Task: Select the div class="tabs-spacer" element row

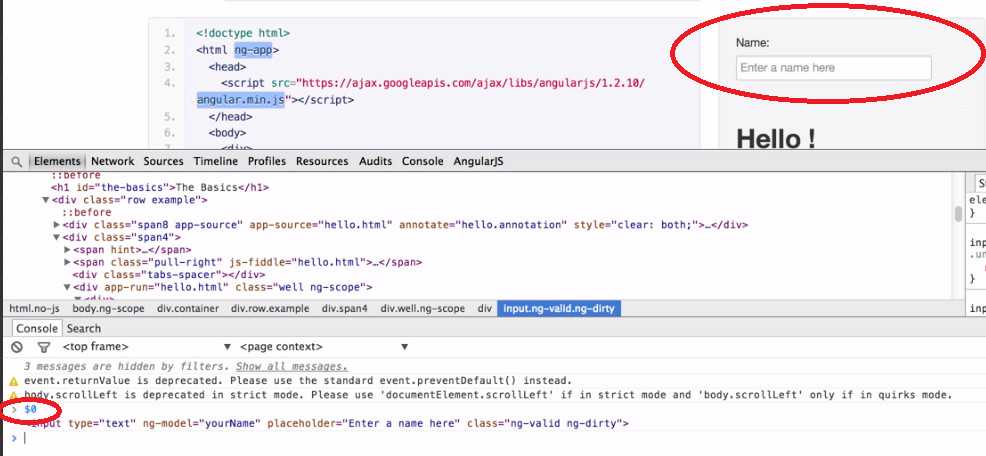Action: click(x=169, y=275)
